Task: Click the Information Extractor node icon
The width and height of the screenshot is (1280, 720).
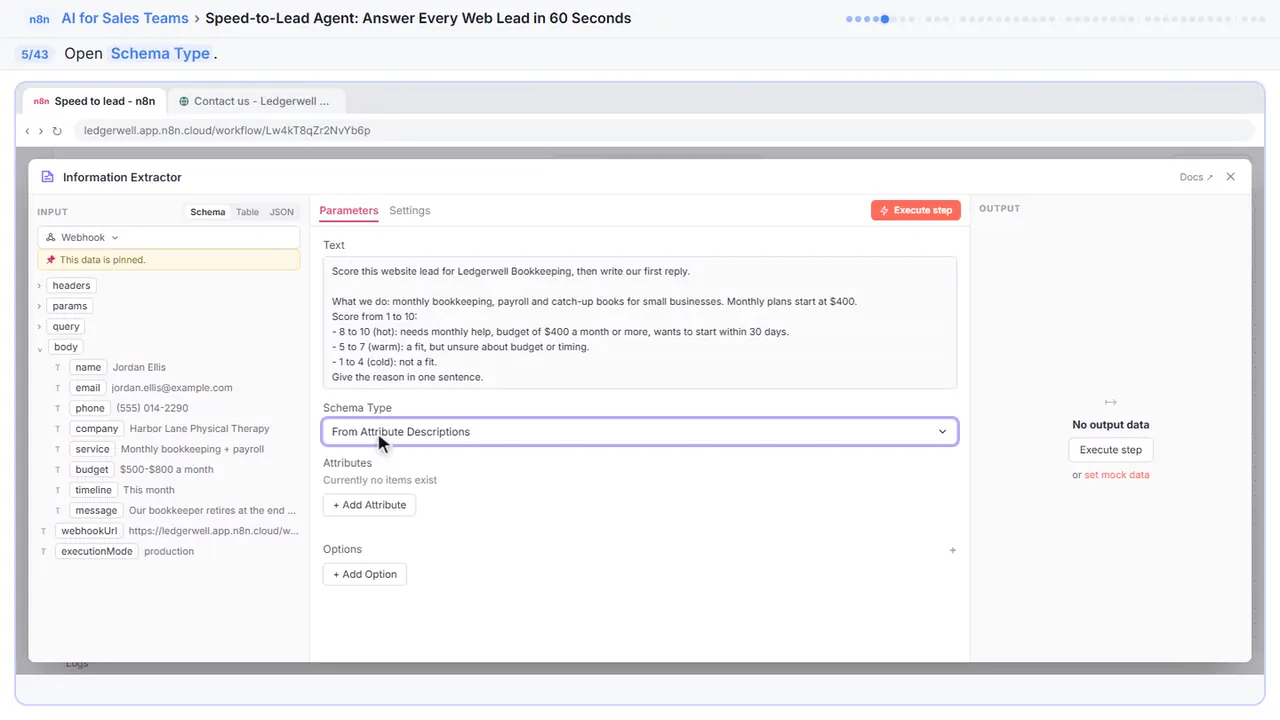Action: click(x=47, y=177)
